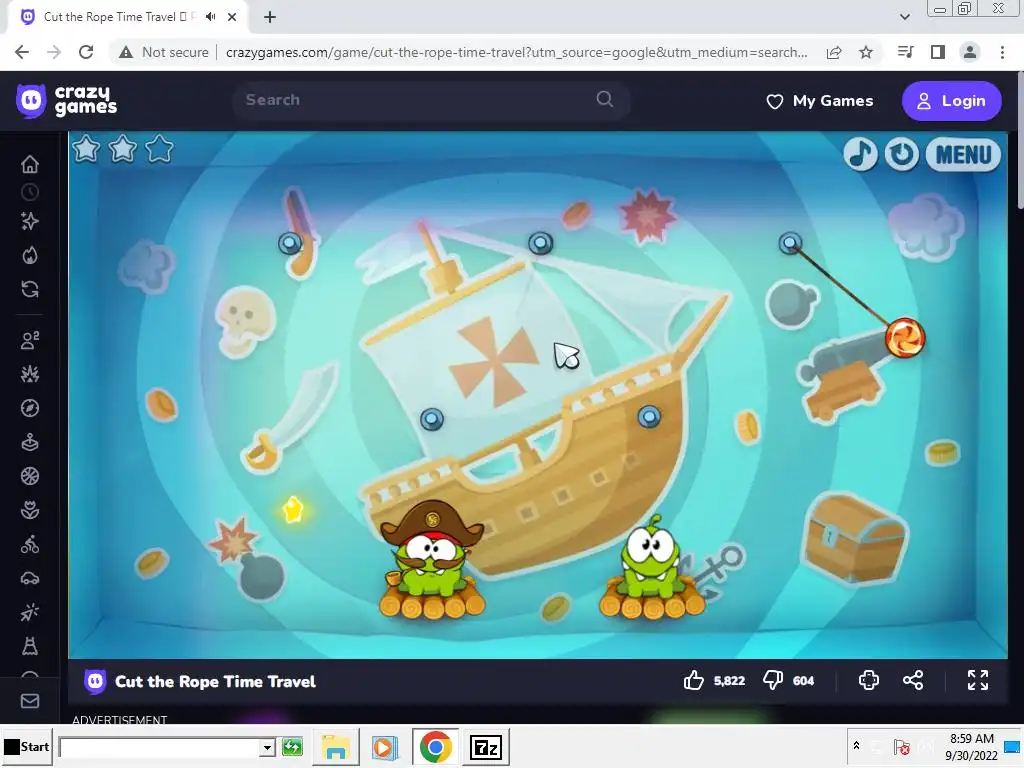Open the media player taskbar icon
Viewport: 1024px width, 768px height.
pyautogui.click(x=384, y=746)
